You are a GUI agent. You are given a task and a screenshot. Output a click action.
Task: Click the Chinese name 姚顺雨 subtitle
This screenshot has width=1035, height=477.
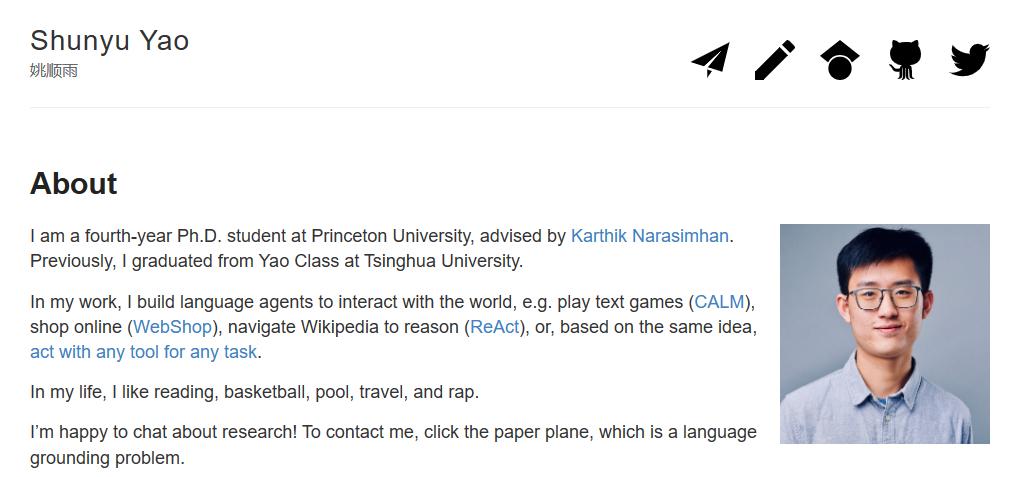pyautogui.click(x=54, y=71)
